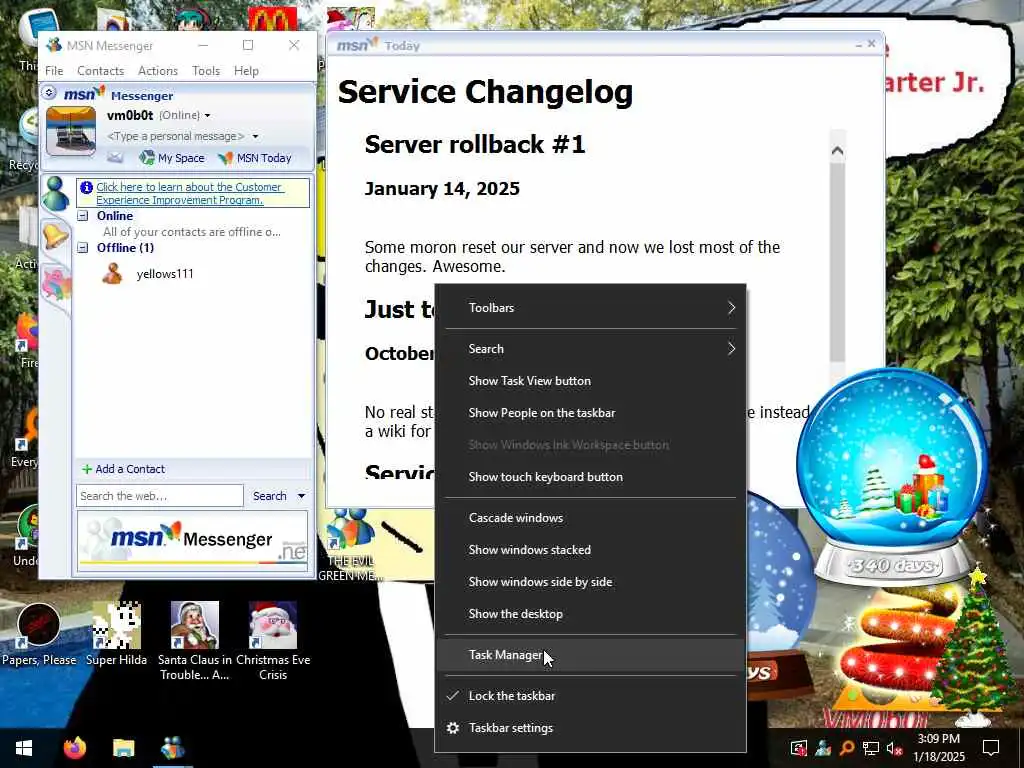The width and height of the screenshot is (1024, 768).
Task: Select Show windows side by side
Action: tap(590, 582)
